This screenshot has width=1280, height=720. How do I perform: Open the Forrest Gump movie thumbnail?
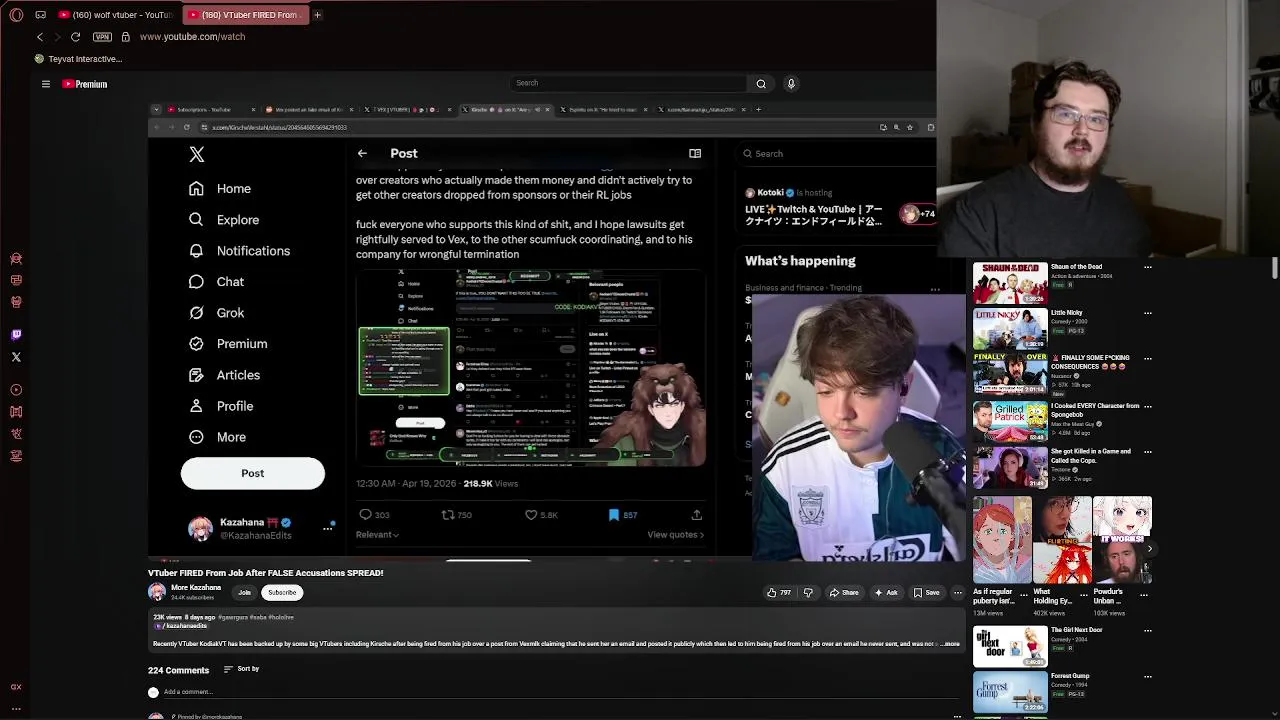click(1010, 692)
